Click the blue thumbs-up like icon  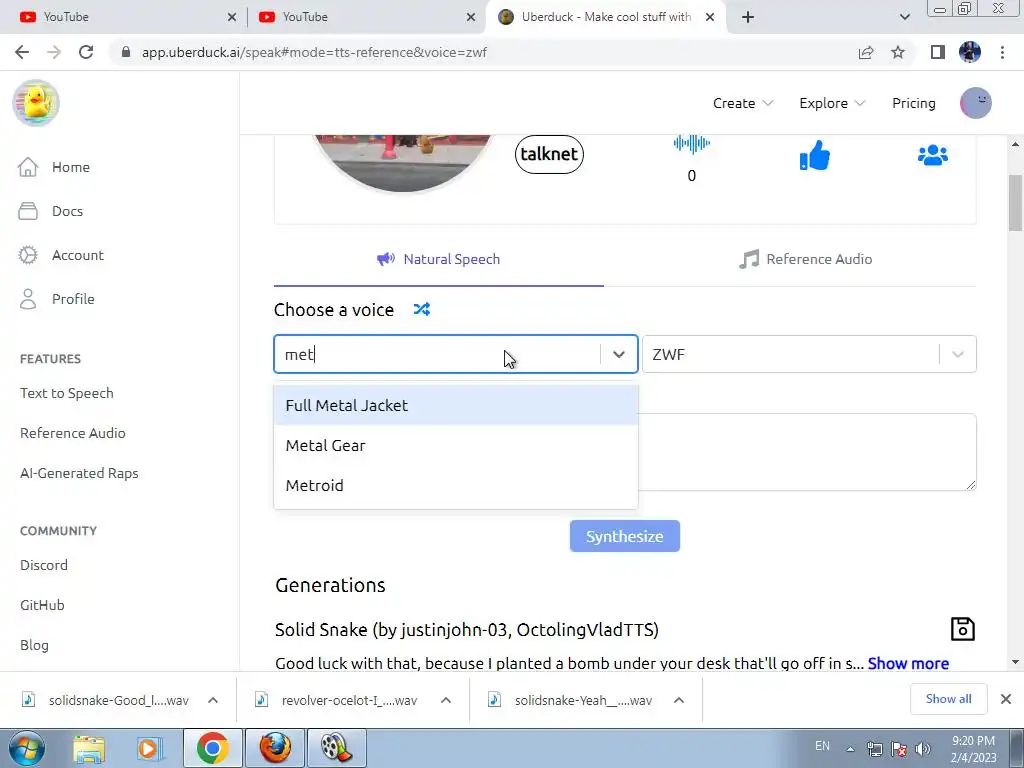(814, 156)
